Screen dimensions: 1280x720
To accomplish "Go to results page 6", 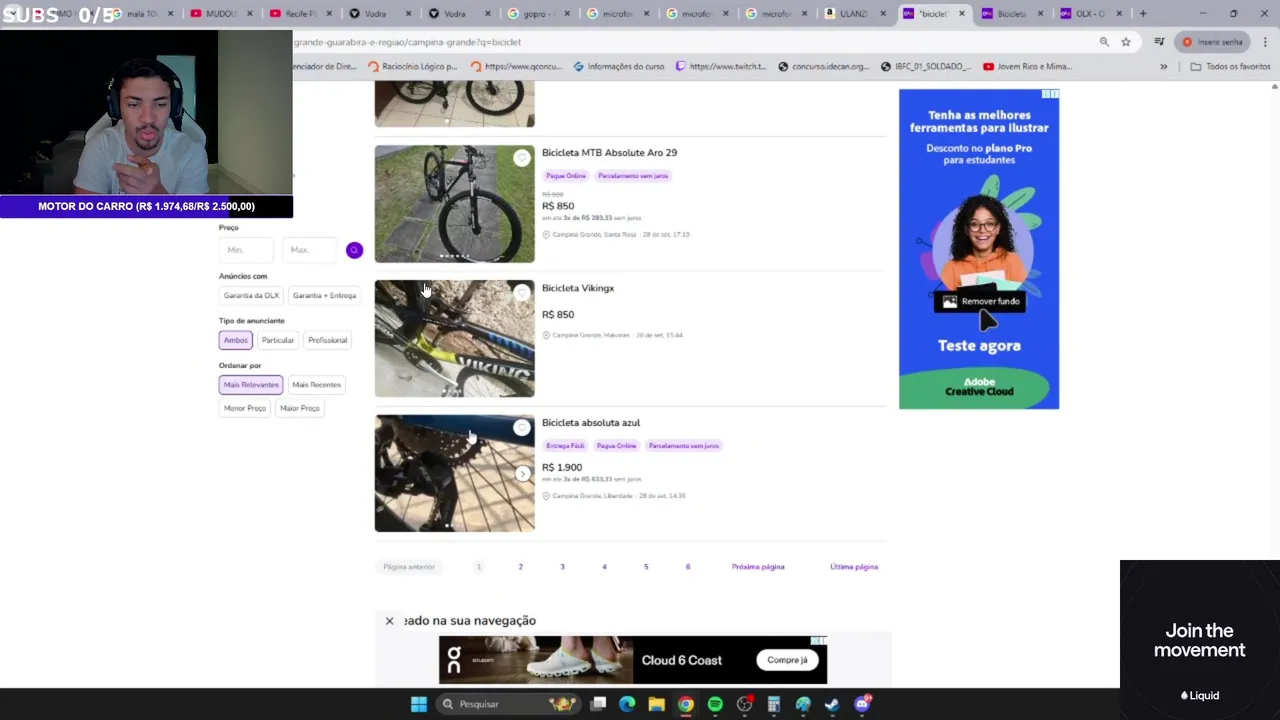I will click(x=688, y=567).
